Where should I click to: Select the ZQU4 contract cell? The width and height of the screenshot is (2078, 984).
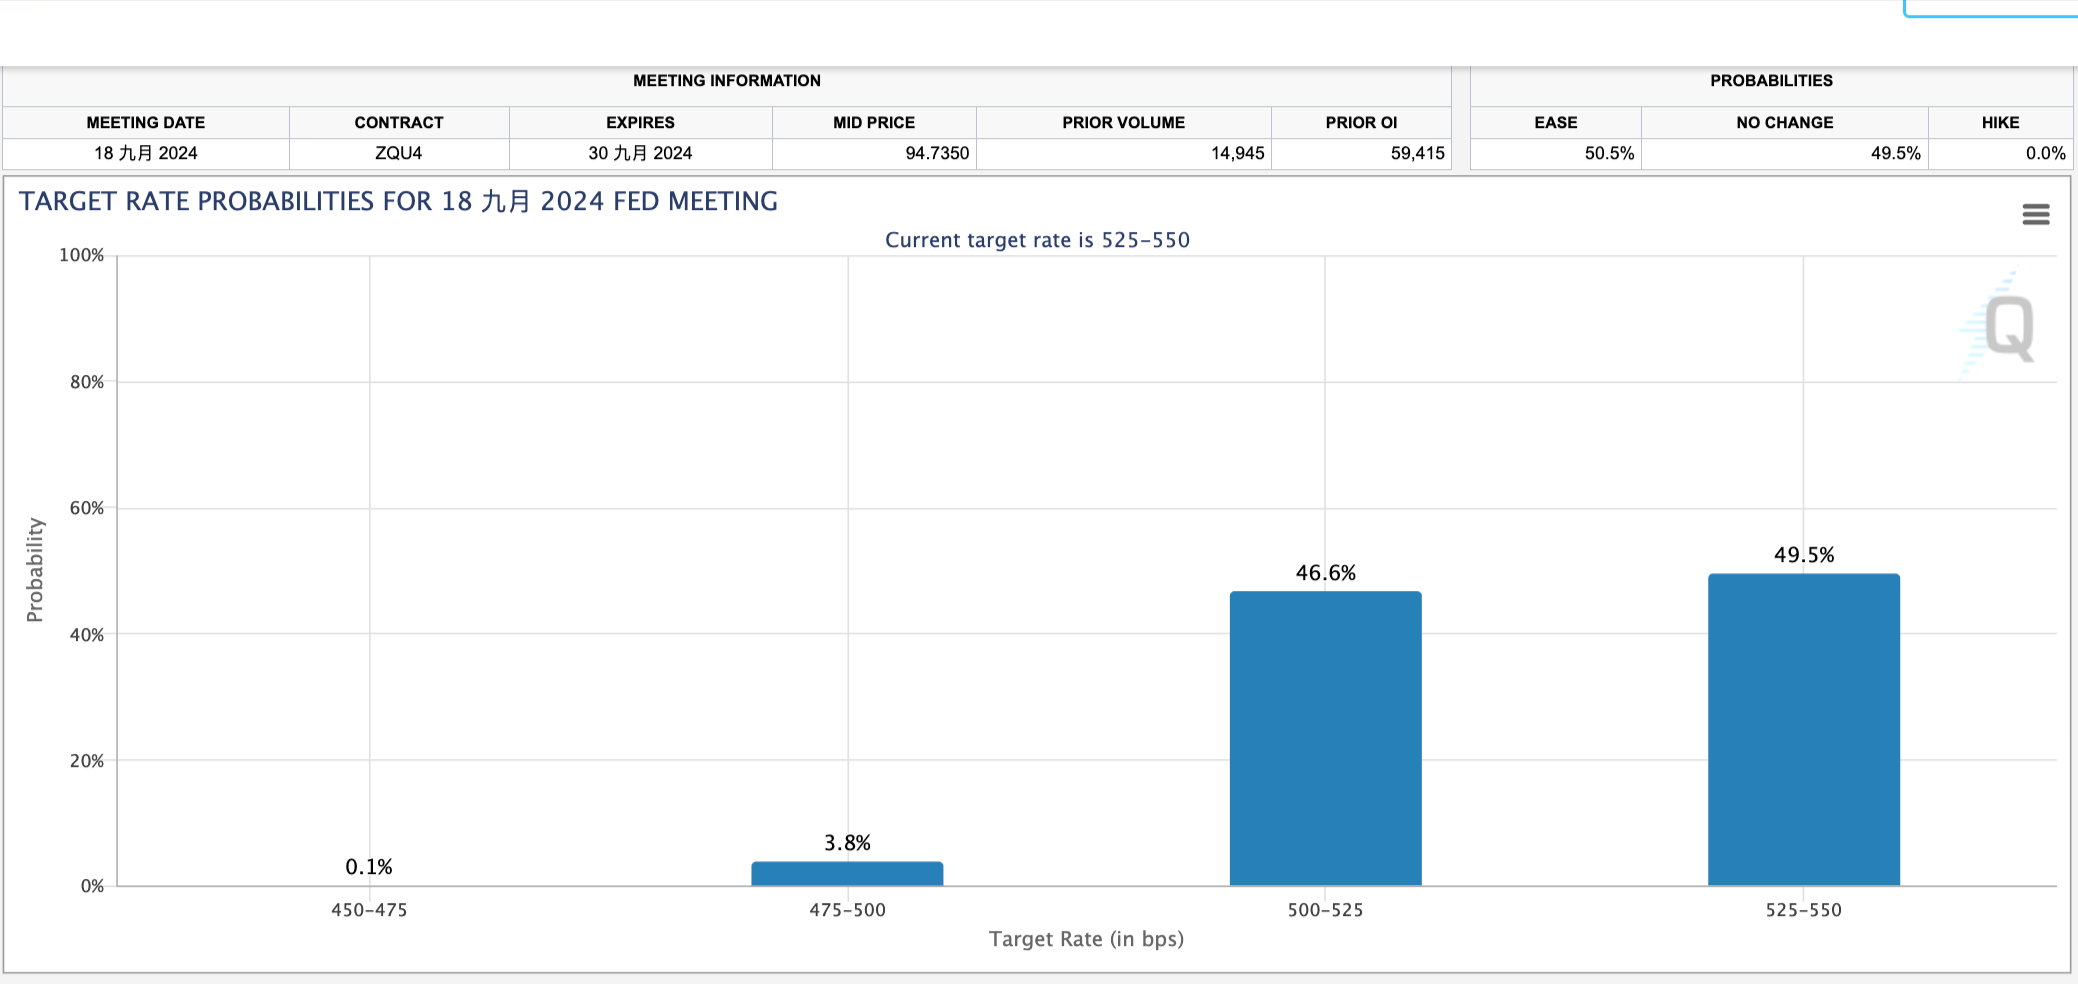pos(398,153)
